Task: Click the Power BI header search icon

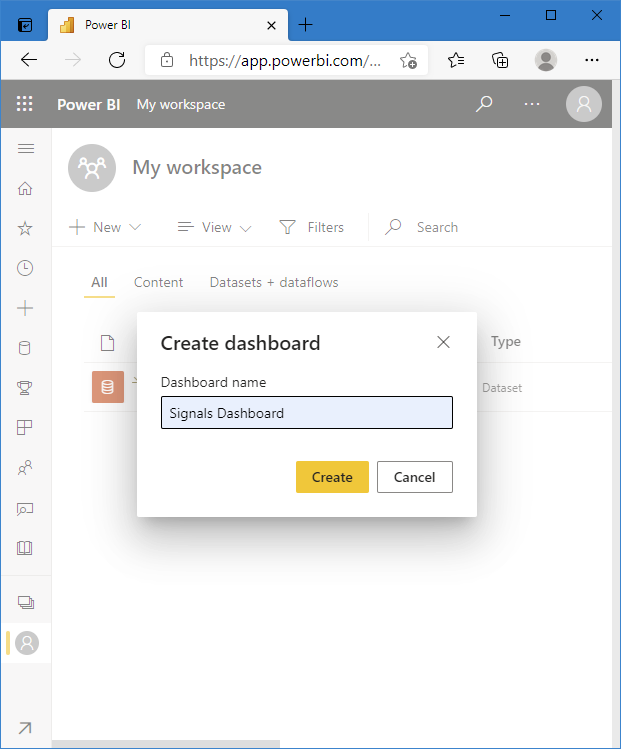Action: coord(484,104)
